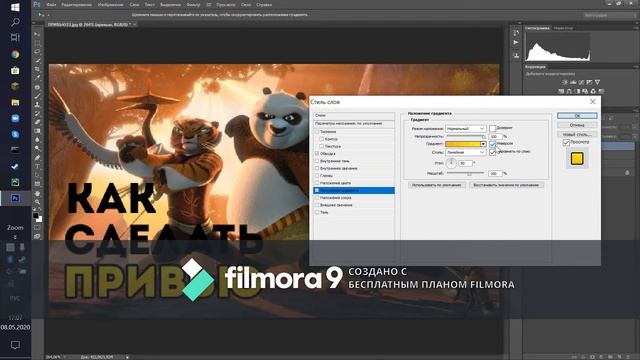
Task: Add a Curves adjustment
Action: point(581,82)
